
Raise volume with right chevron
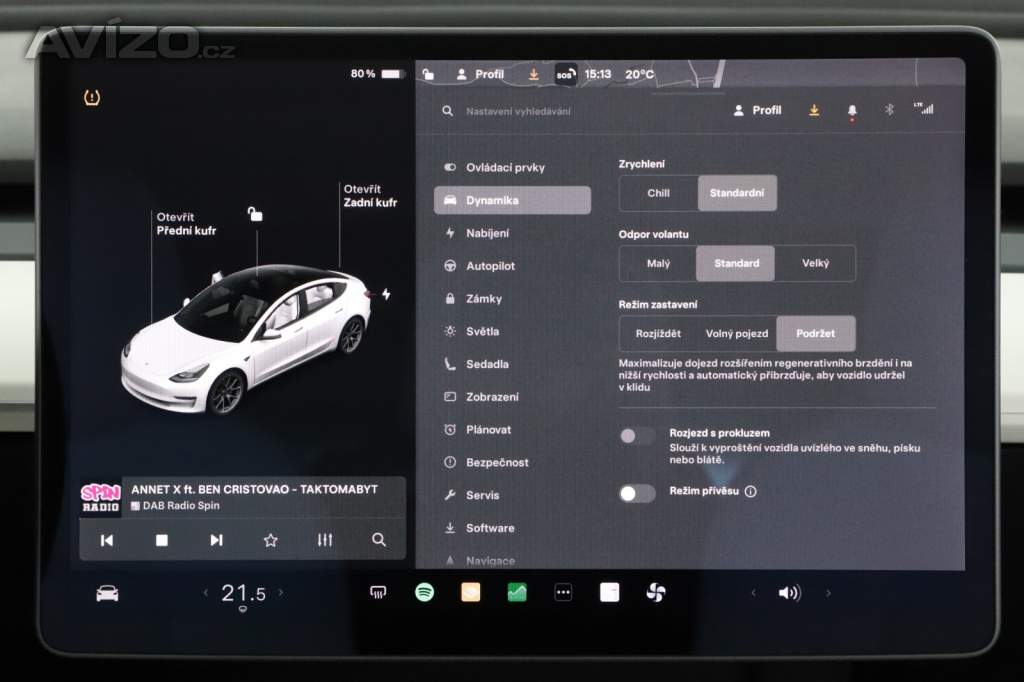coord(828,593)
